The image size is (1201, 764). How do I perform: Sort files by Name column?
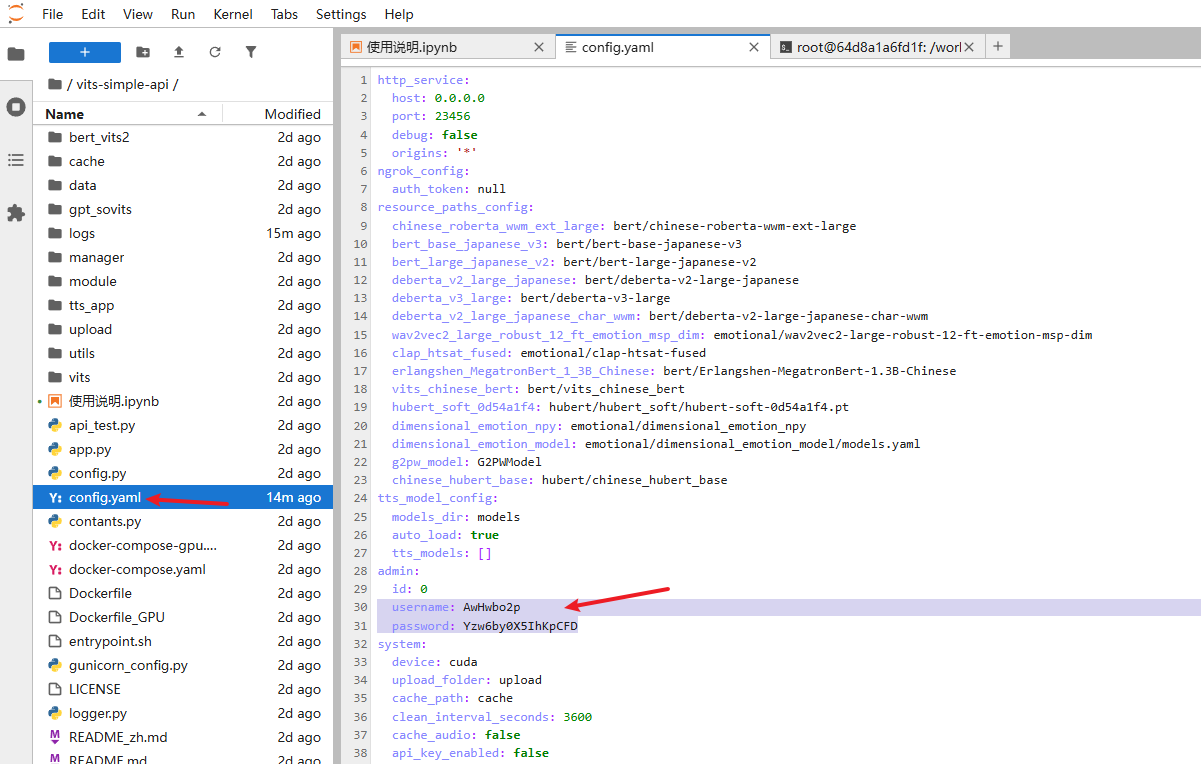point(127,114)
